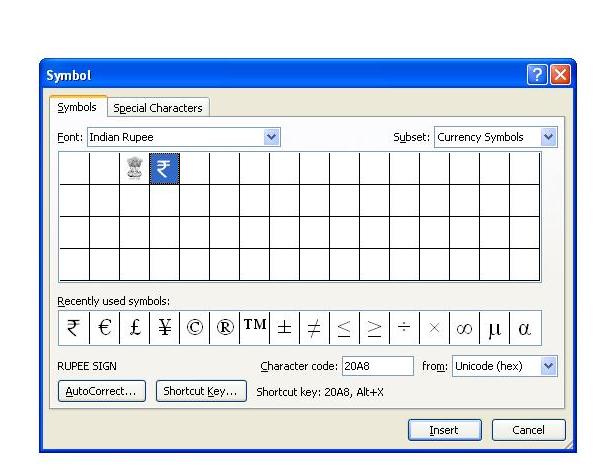
Task: Open the Subset dropdown showing Currency Symbols
Action: (548, 137)
